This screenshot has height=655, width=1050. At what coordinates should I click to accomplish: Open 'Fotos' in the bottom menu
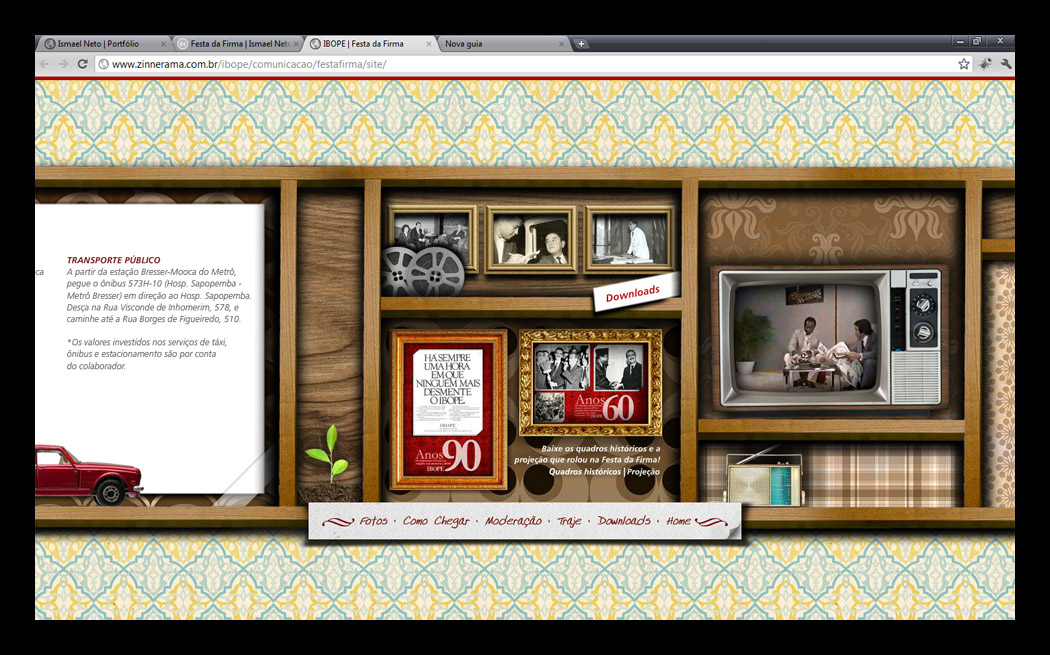(373, 521)
